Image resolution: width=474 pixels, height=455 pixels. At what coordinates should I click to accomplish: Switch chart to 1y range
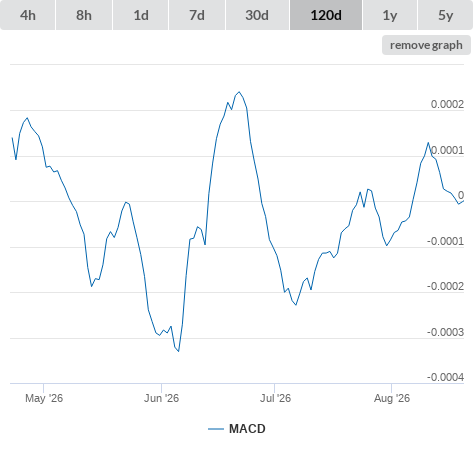[390, 15]
